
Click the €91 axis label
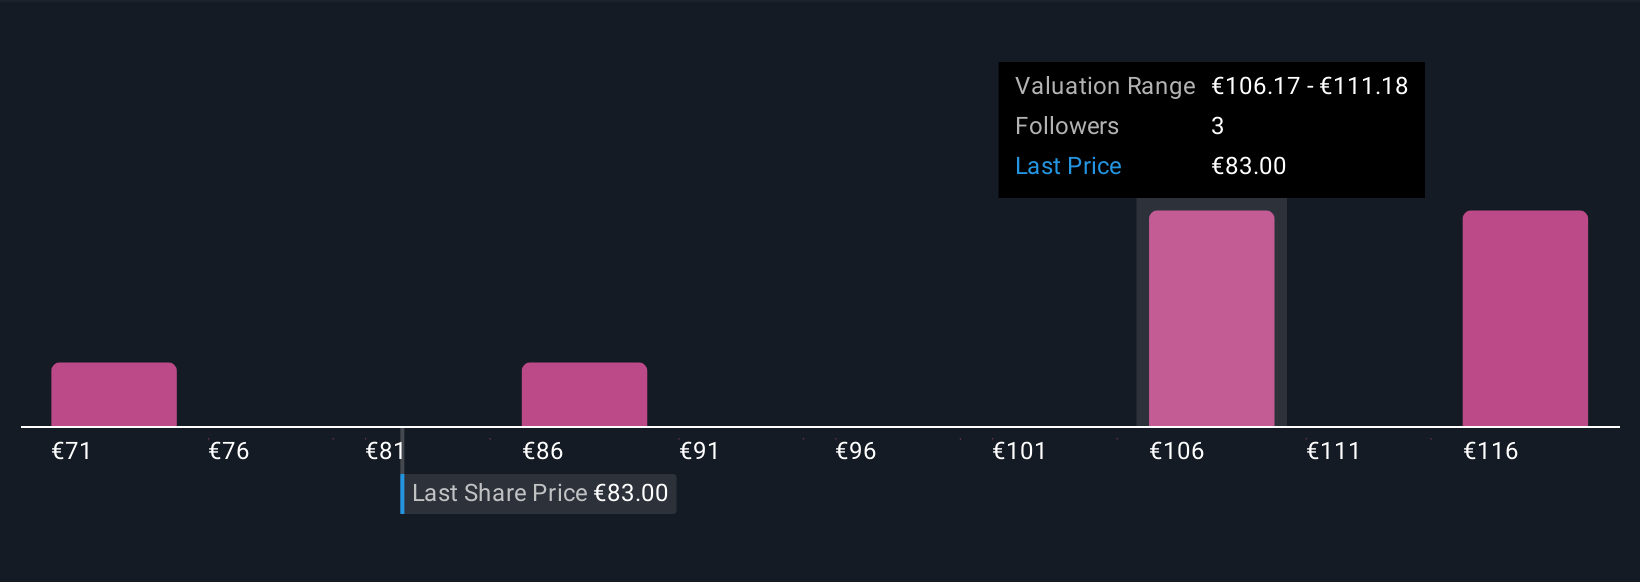tap(699, 451)
